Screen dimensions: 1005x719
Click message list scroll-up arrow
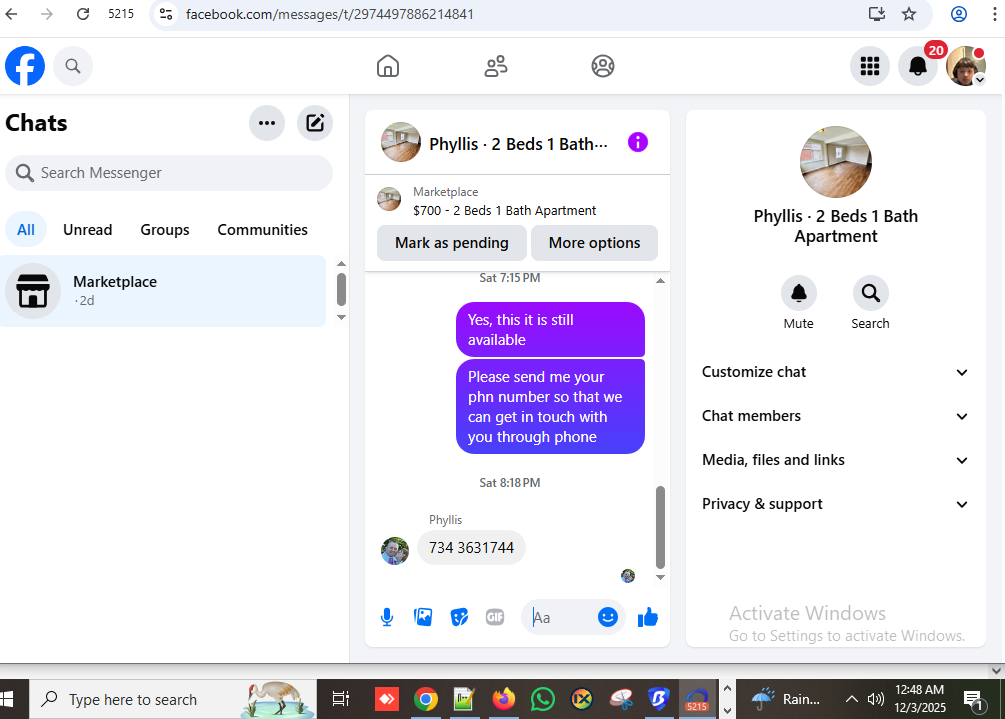pos(660,281)
